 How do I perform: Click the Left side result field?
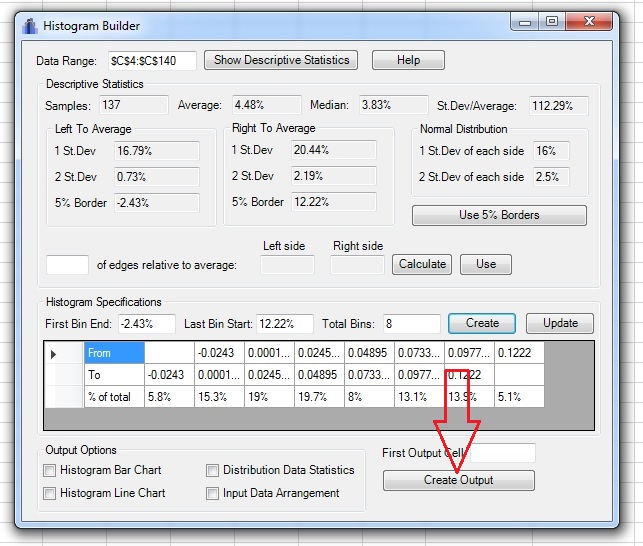pos(287,265)
